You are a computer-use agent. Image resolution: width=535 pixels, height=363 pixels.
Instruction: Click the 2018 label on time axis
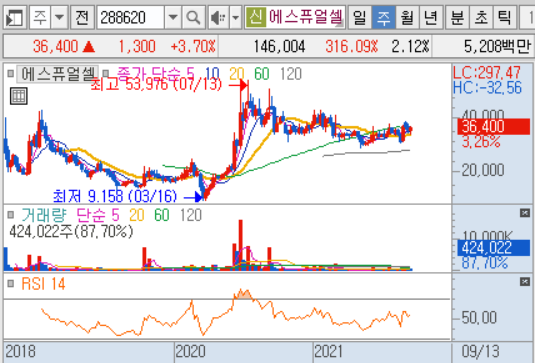coord(20,351)
